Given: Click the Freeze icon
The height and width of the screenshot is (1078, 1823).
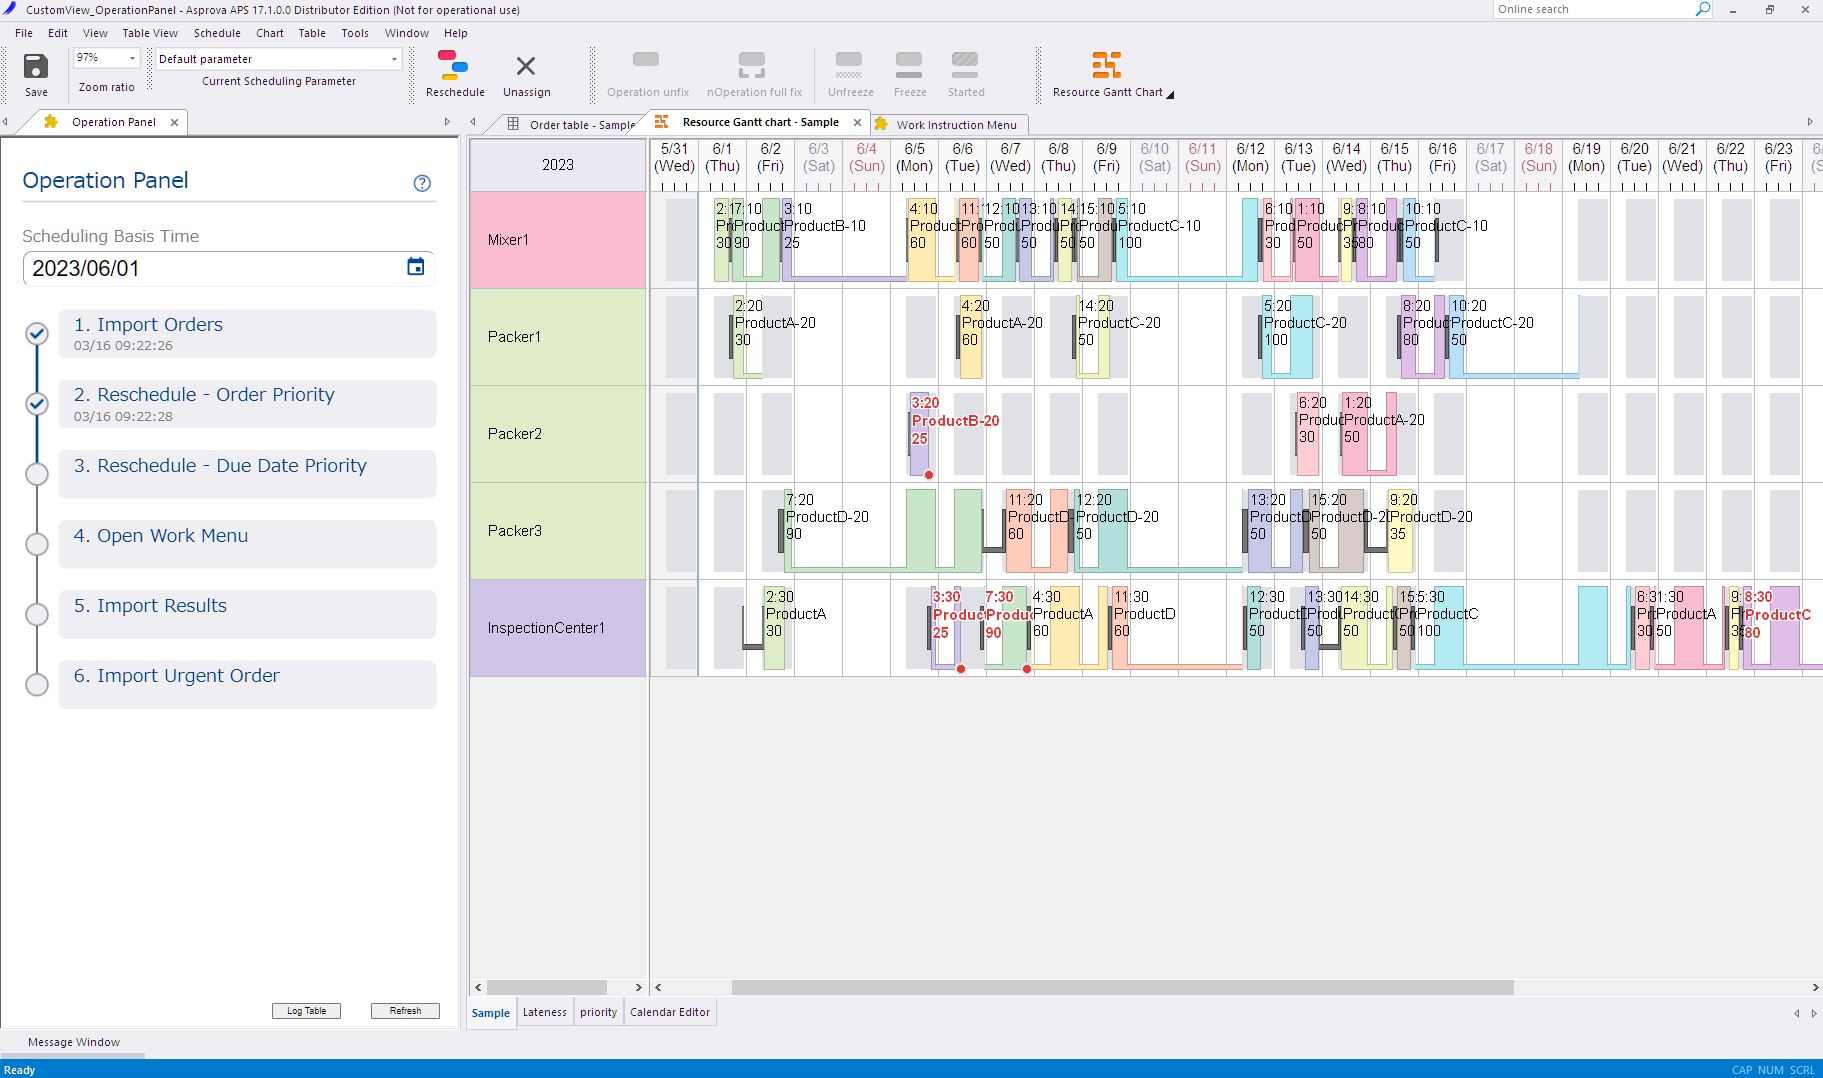Looking at the screenshot, I should (x=909, y=65).
